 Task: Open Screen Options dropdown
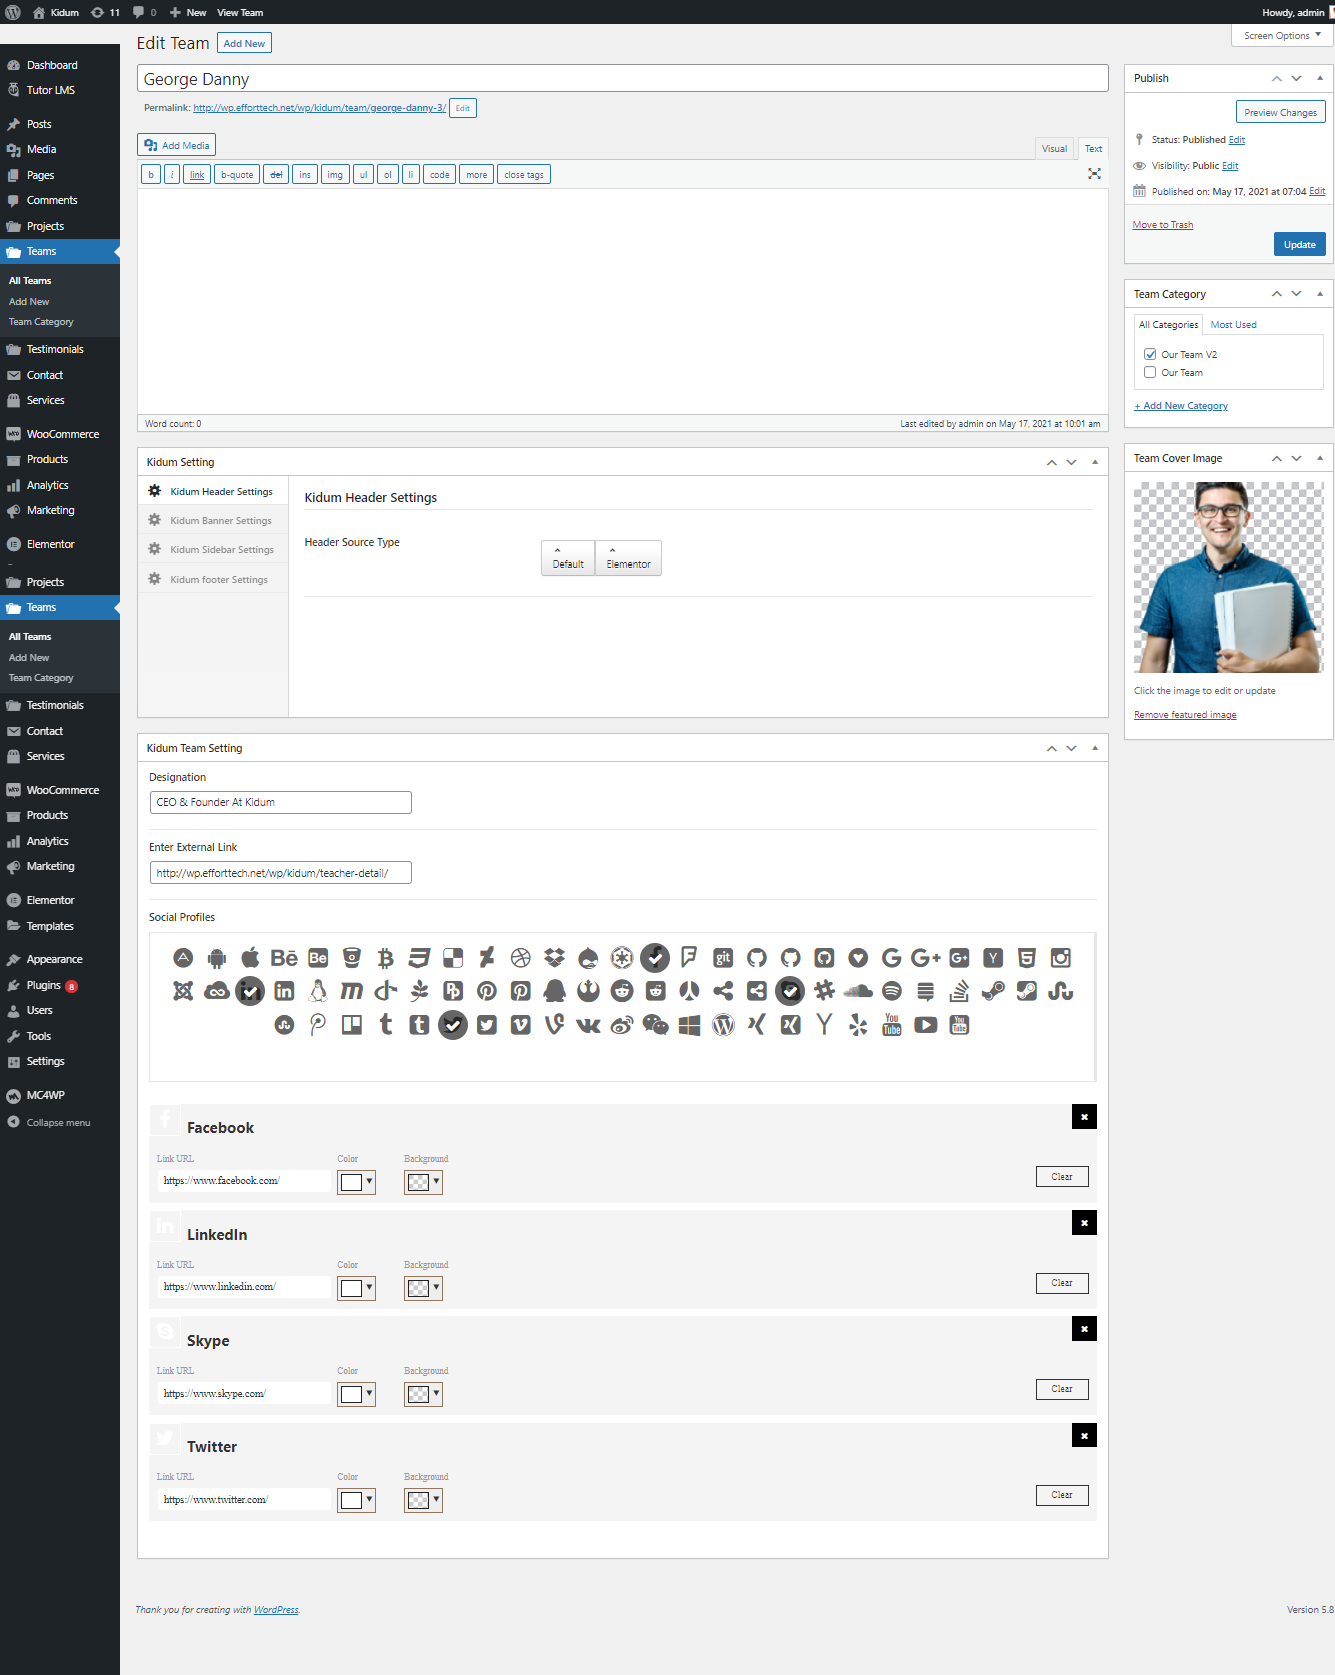coord(1282,35)
